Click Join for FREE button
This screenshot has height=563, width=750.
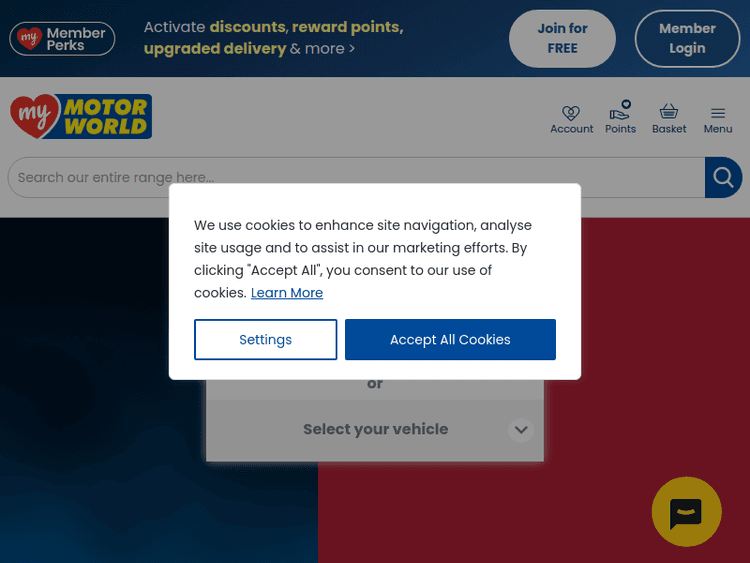(562, 39)
